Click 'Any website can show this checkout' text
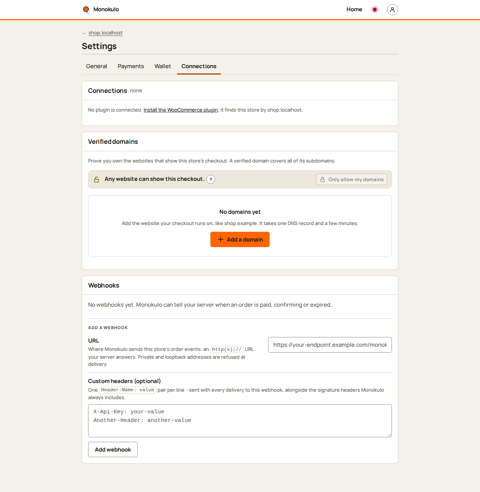480x492 pixels. 154,179
